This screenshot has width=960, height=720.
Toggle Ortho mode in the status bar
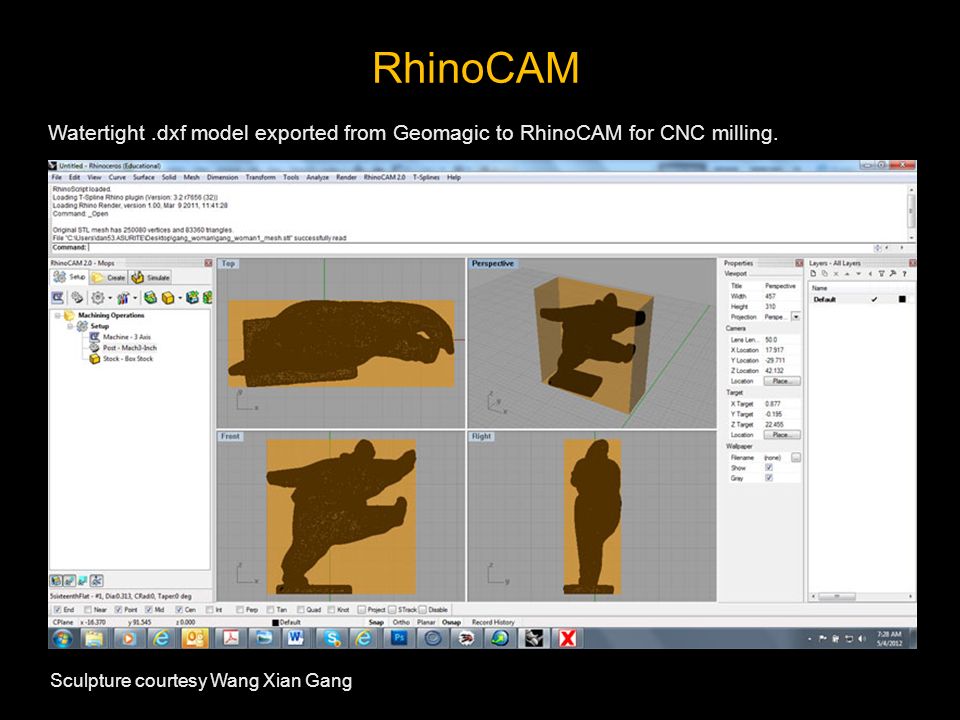401,622
